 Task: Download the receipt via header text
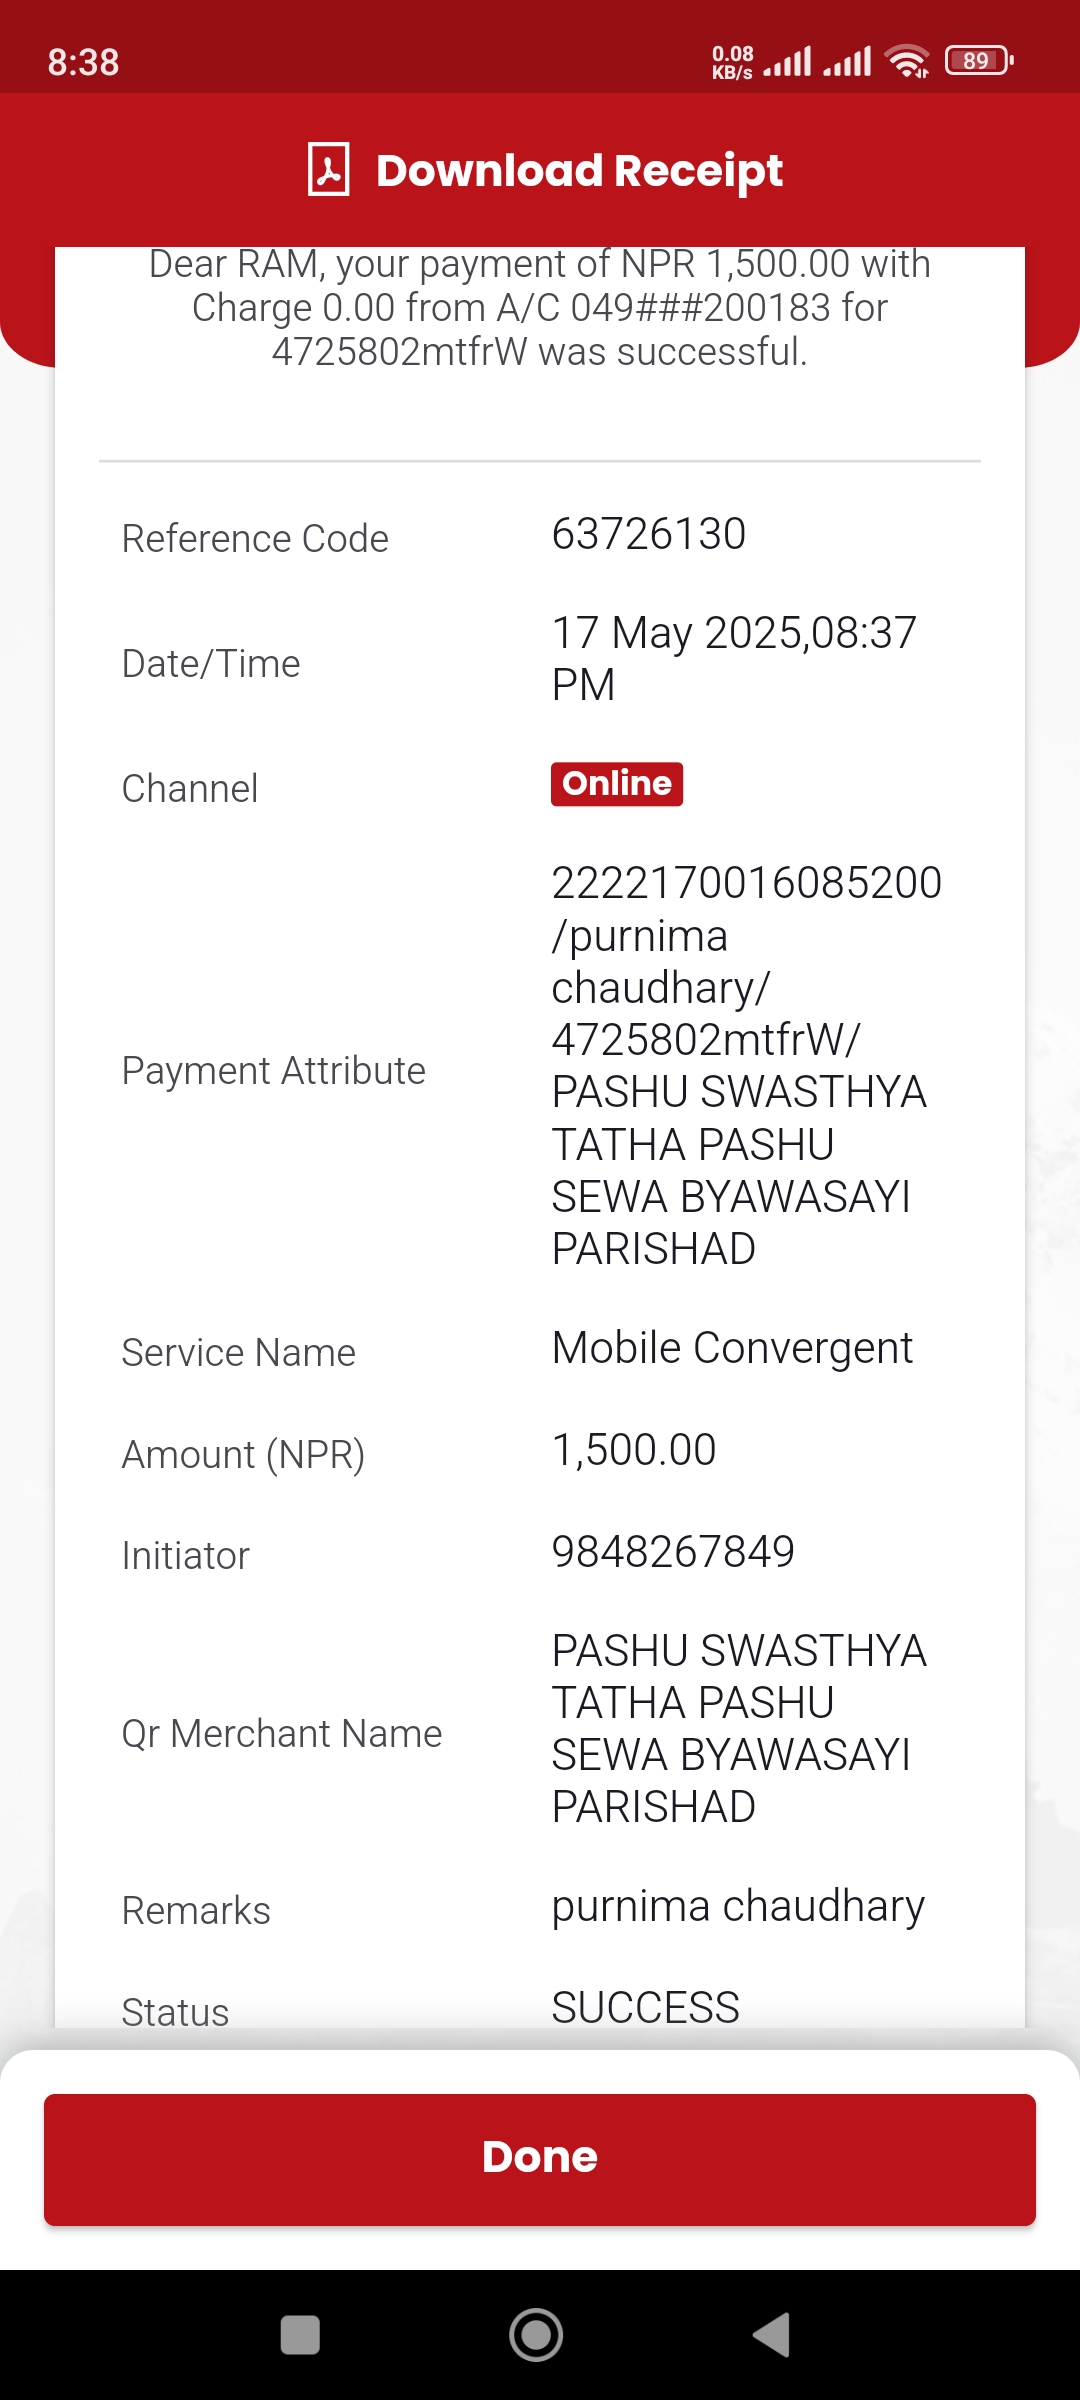point(579,171)
